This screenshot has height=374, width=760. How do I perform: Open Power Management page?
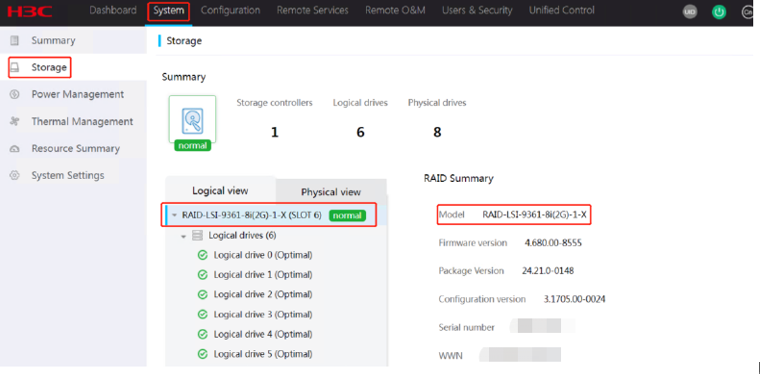coord(78,94)
